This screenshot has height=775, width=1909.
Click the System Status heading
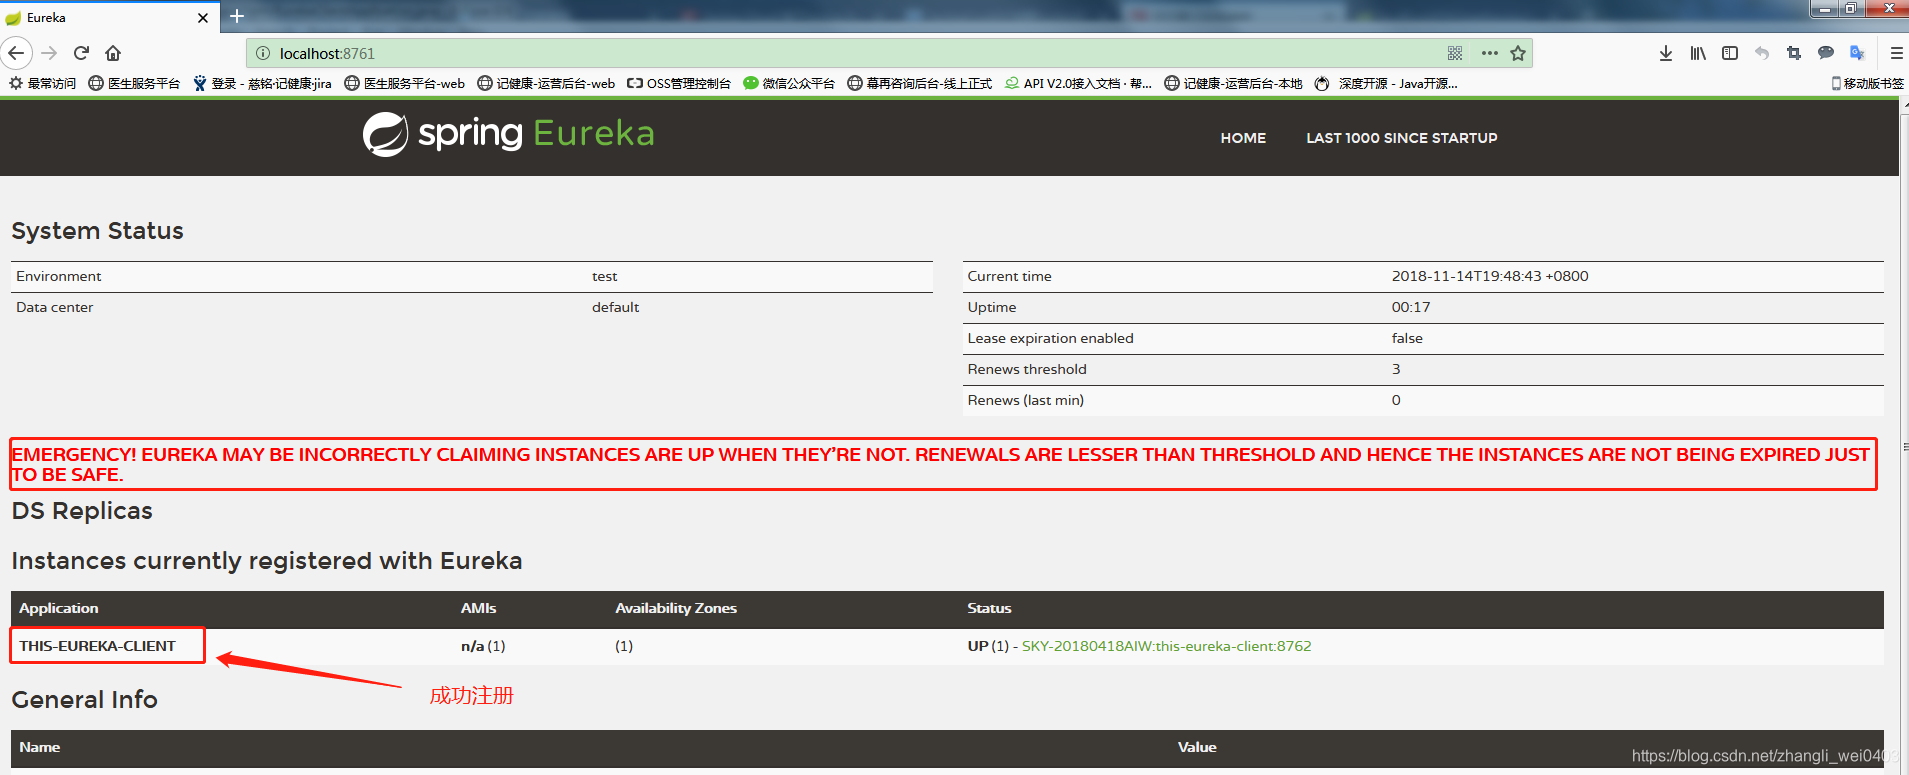click(97, 231)
